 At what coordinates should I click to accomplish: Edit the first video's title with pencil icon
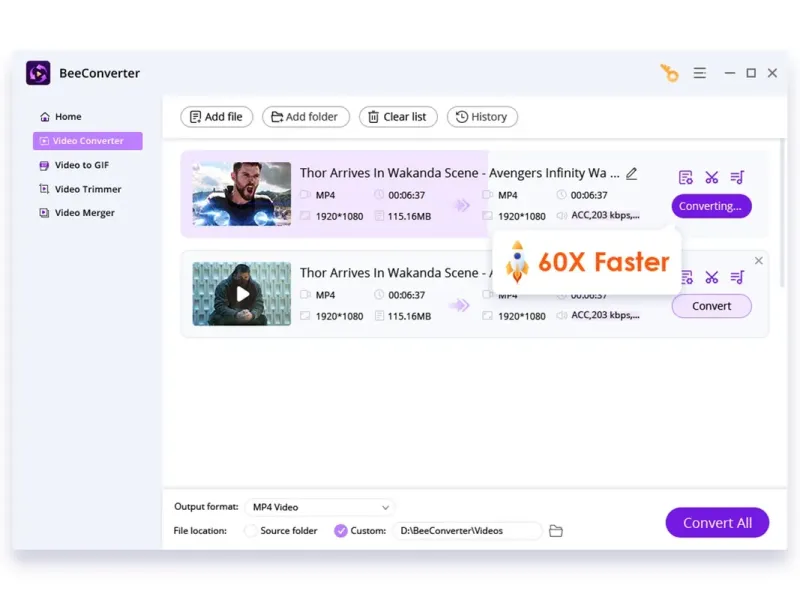click(632, 173)
